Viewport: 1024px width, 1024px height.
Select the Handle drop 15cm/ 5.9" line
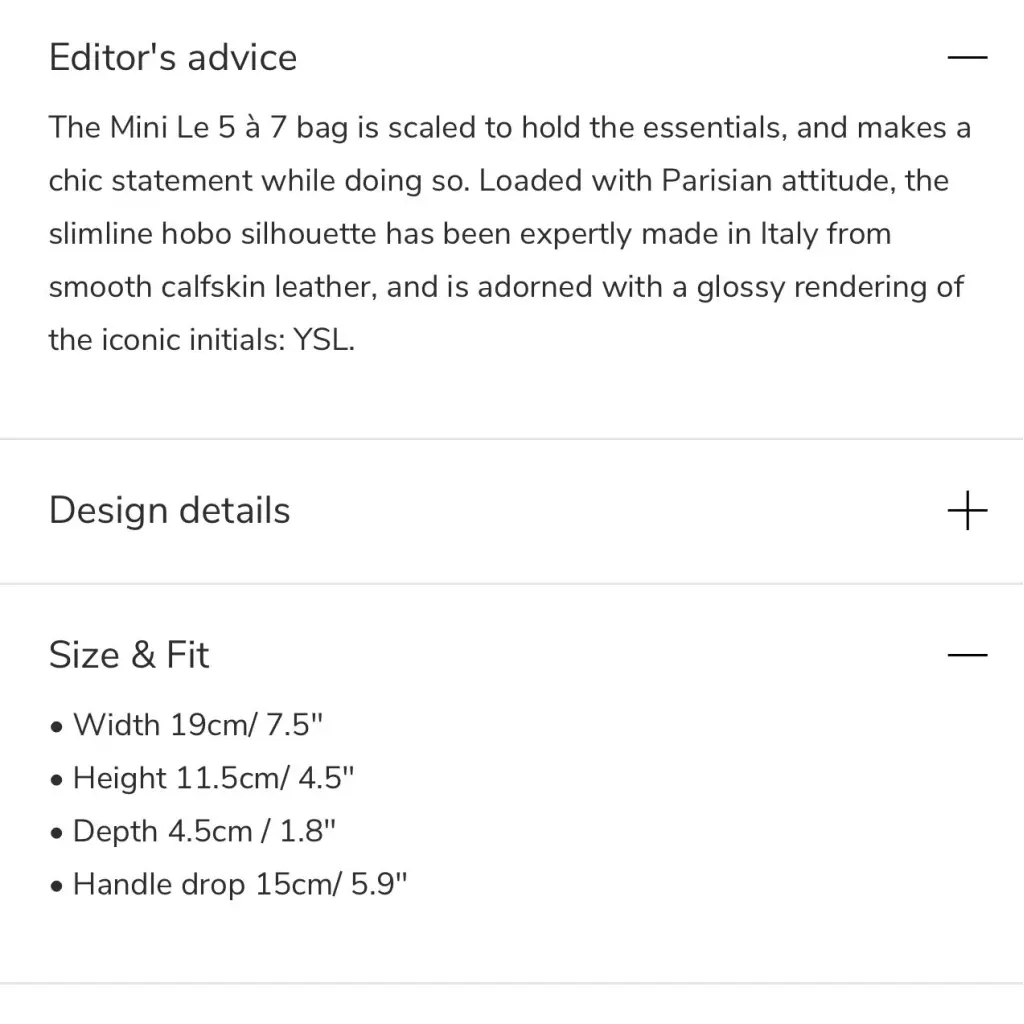tap(240, 885)
